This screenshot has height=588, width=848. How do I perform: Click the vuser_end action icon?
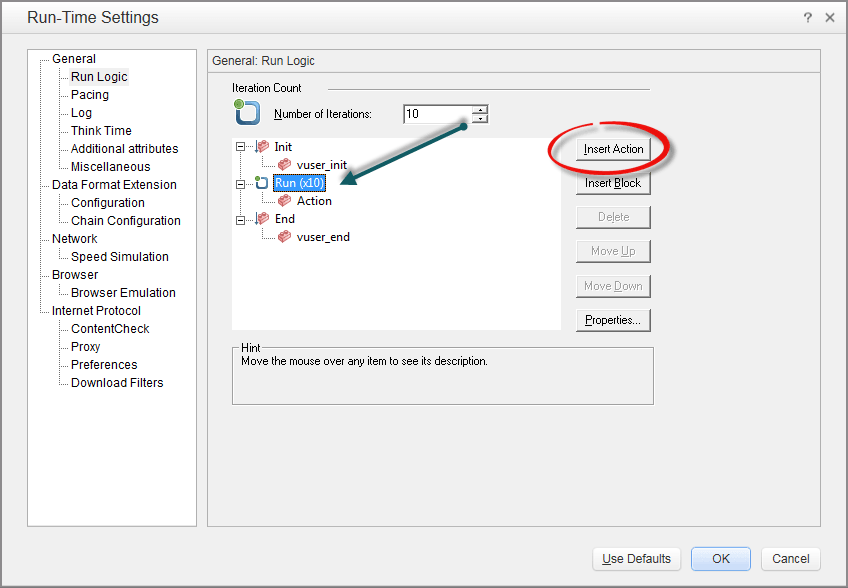284,237
